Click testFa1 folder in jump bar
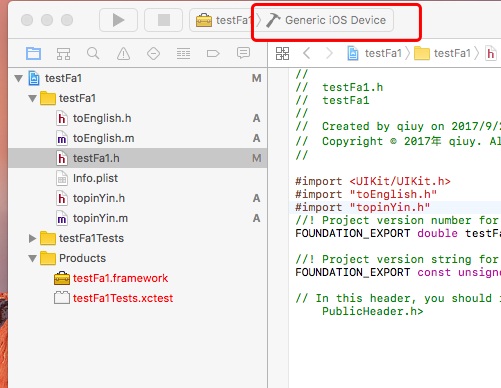The height and width of the screenshot is (388, 501). point(442,53)
